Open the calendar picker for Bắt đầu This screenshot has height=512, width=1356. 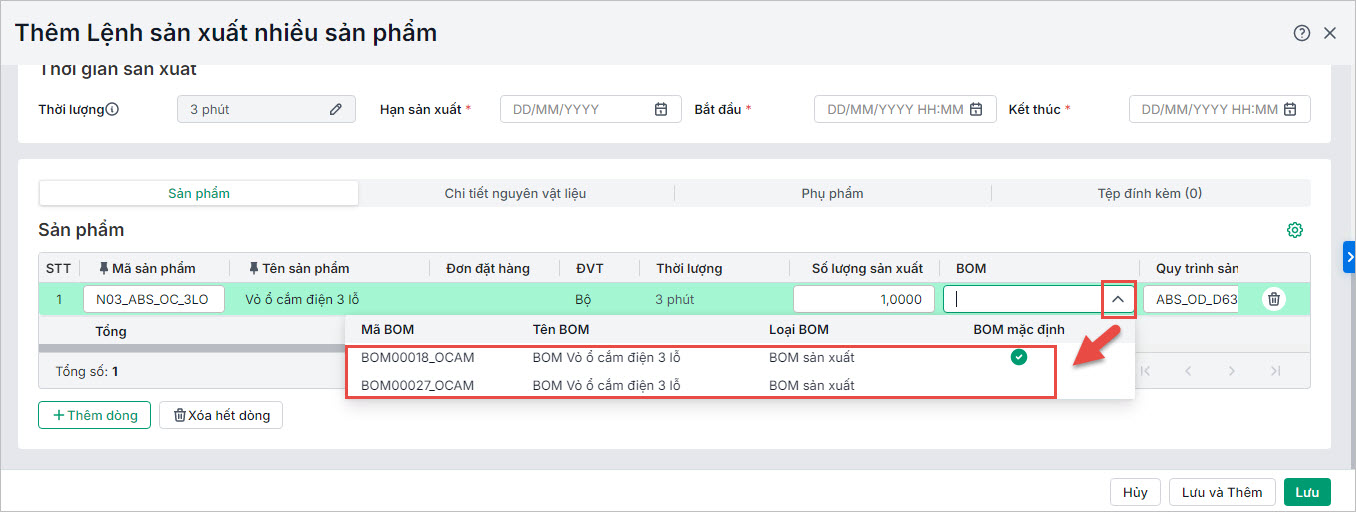[976, 110]
